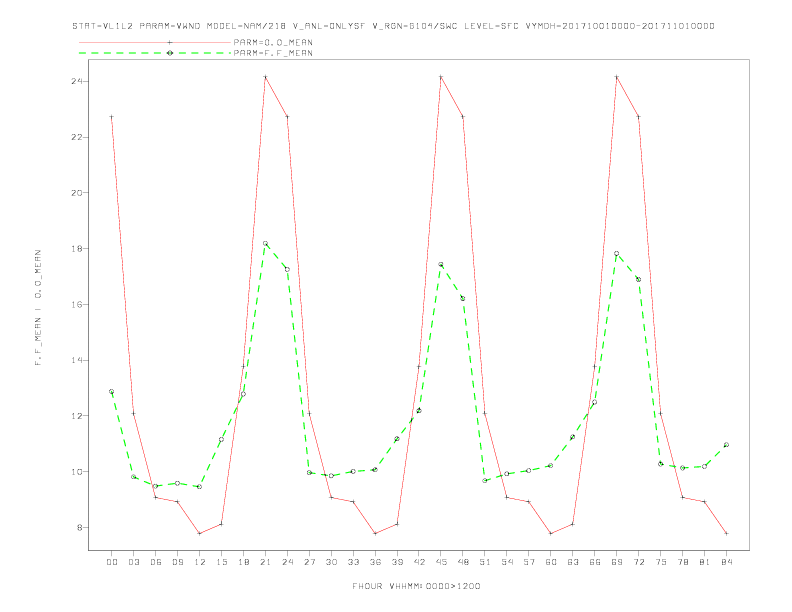This screenshot has height=612, width=792.
Task: Select the red O_MEAN minimum point at hour 12
Action: coord(200,533)
